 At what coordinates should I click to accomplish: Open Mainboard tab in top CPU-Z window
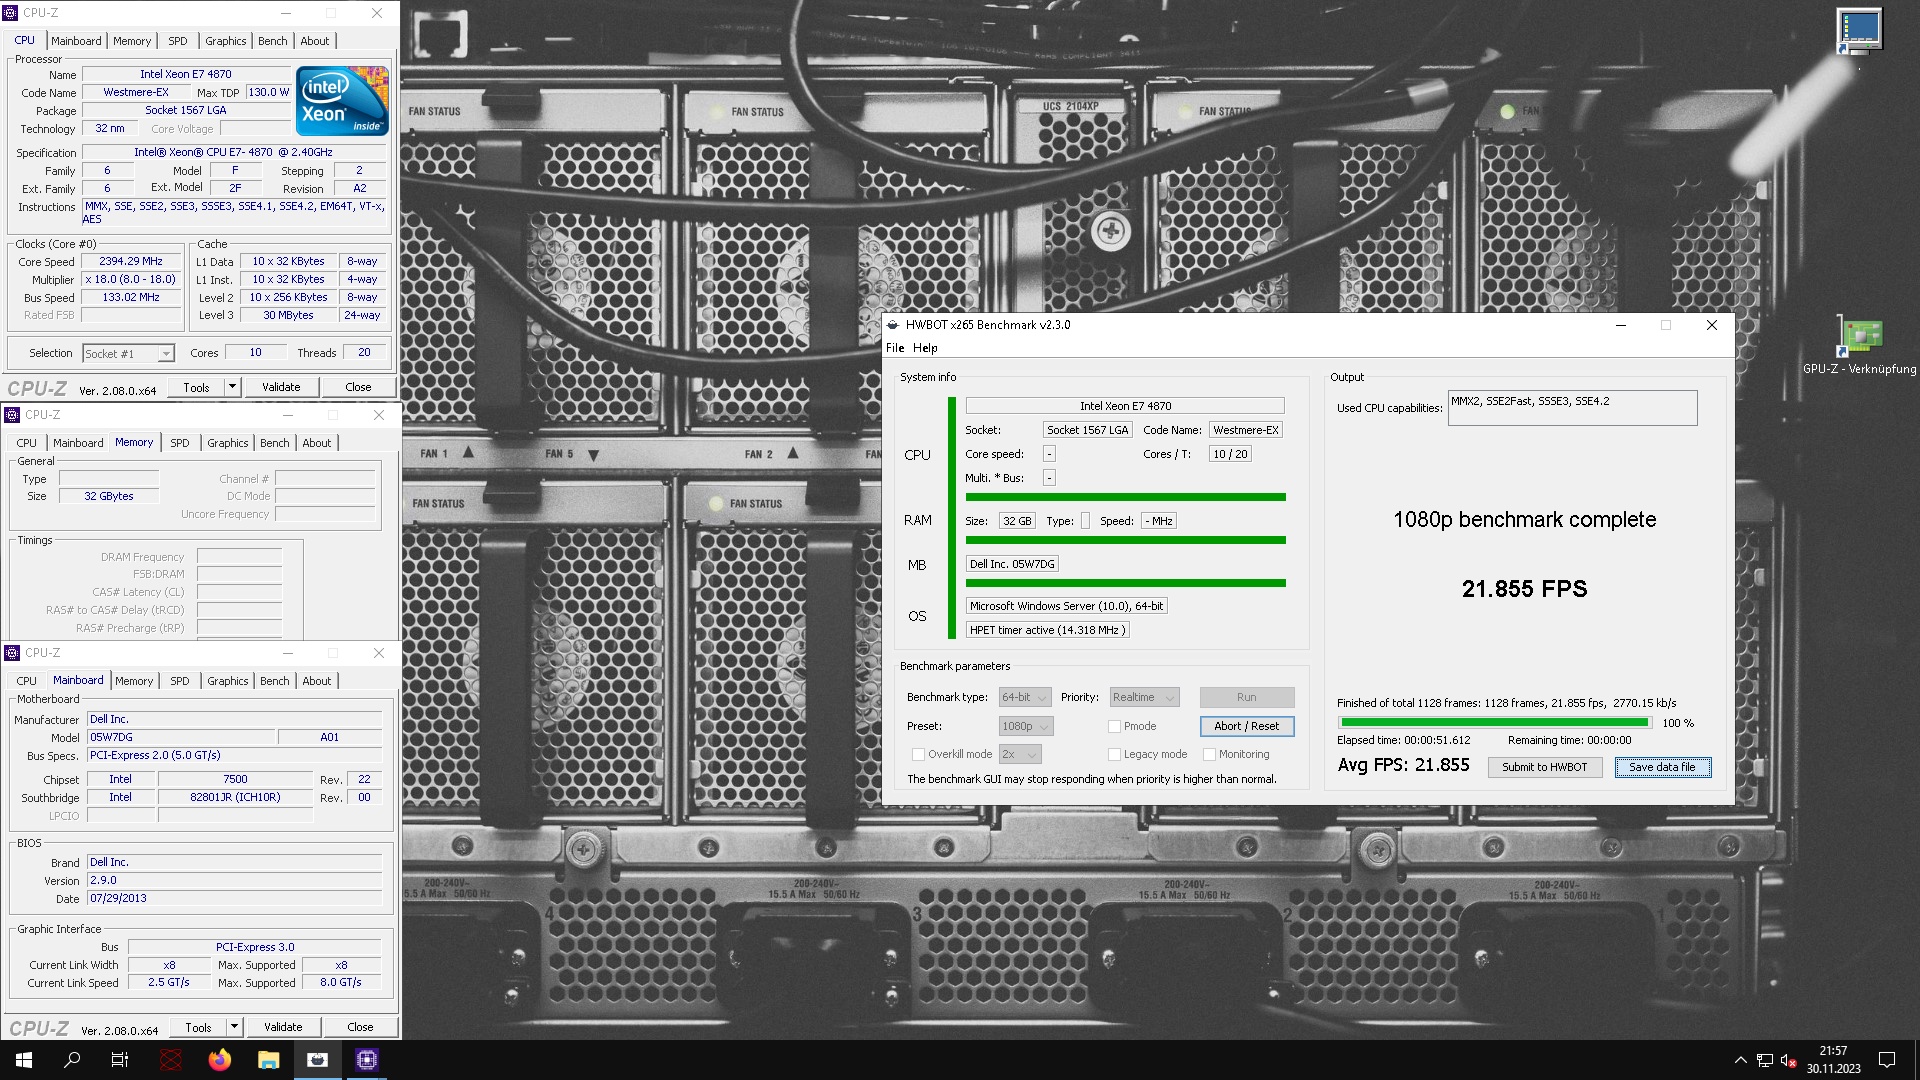click(76, 41)
